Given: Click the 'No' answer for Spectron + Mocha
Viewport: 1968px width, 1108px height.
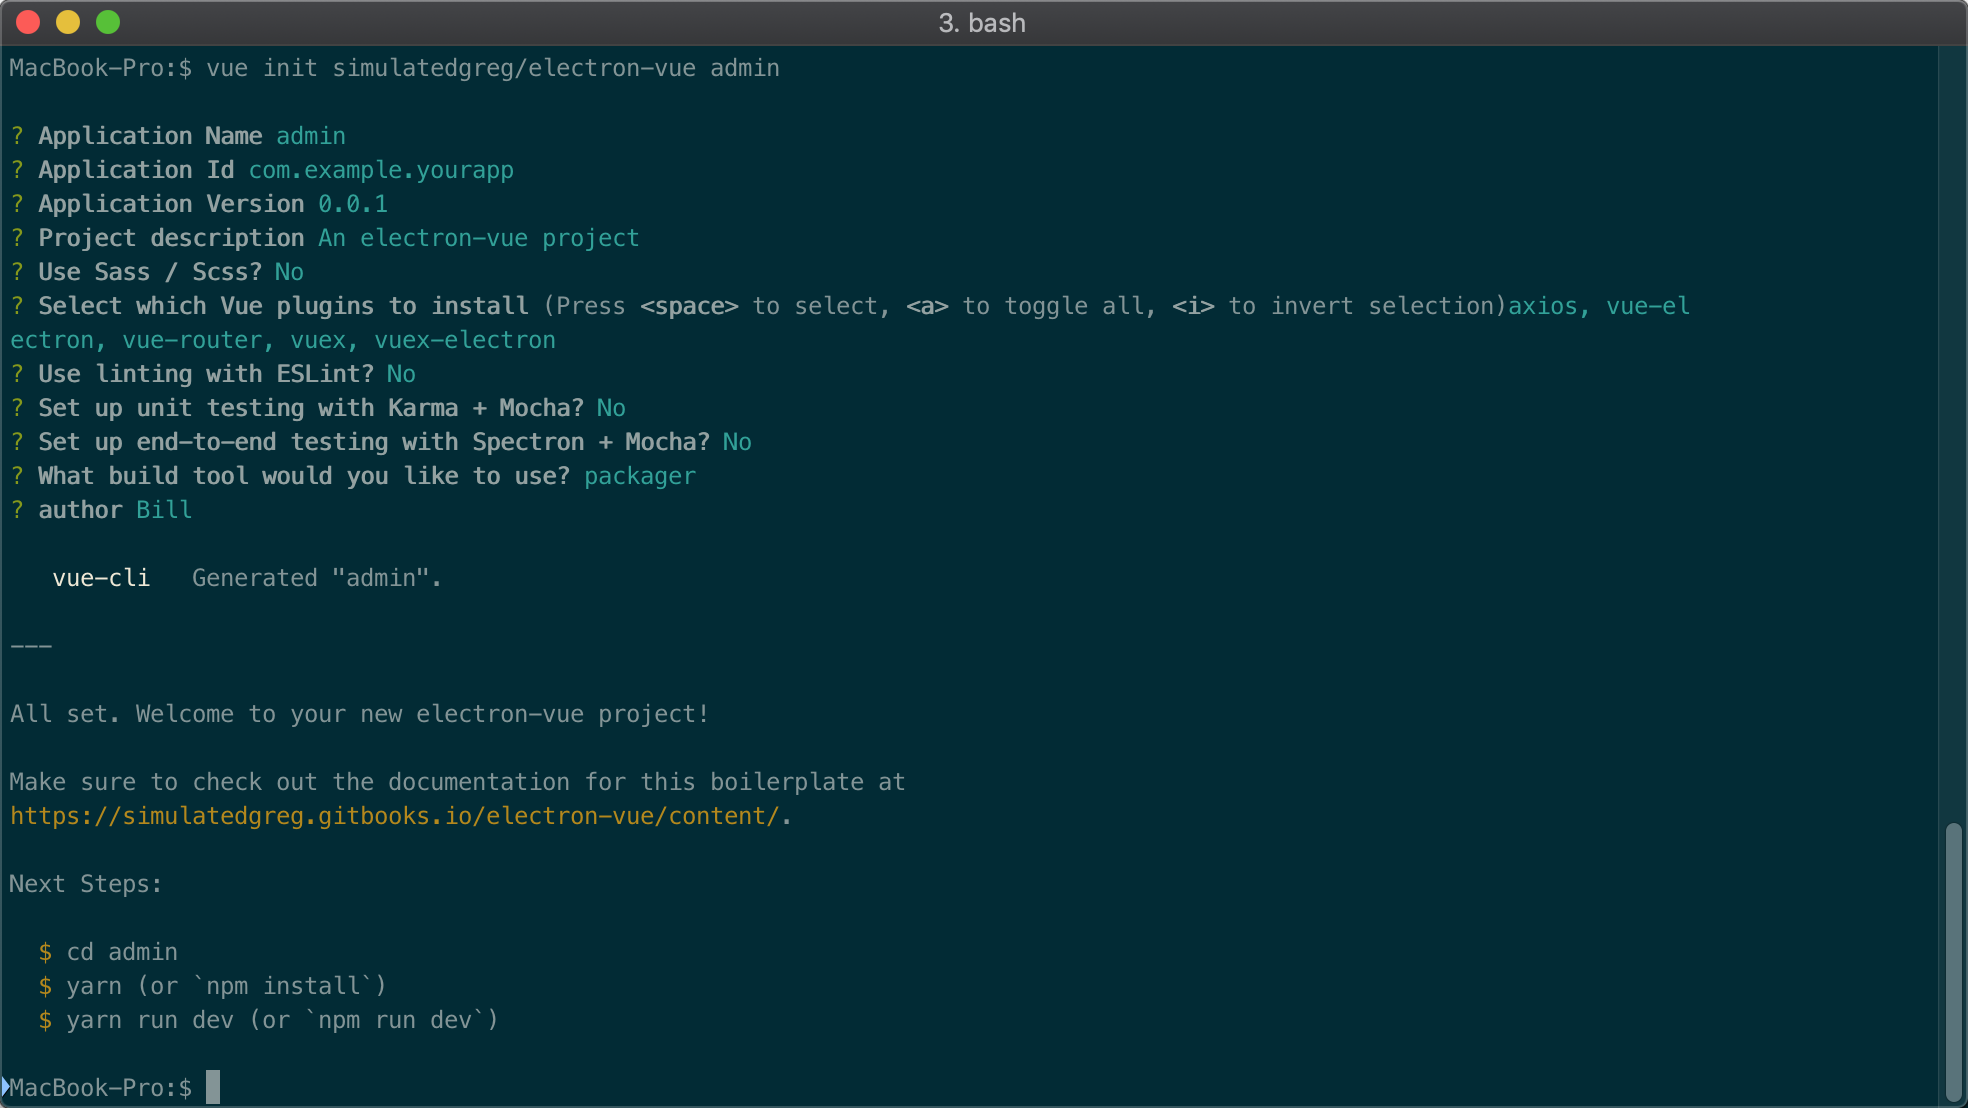Looking at the screenshot, I should pyautogui.click(x=737, y=442).
